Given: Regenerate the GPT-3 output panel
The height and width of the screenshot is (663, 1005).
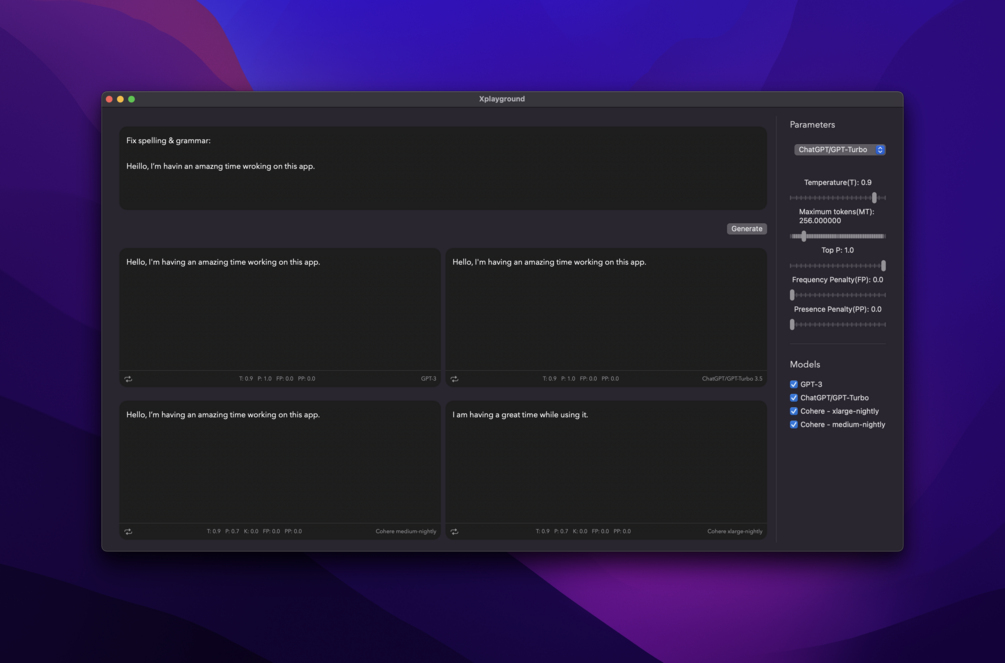Looking at the screenshot, I should tap(128, 379).
